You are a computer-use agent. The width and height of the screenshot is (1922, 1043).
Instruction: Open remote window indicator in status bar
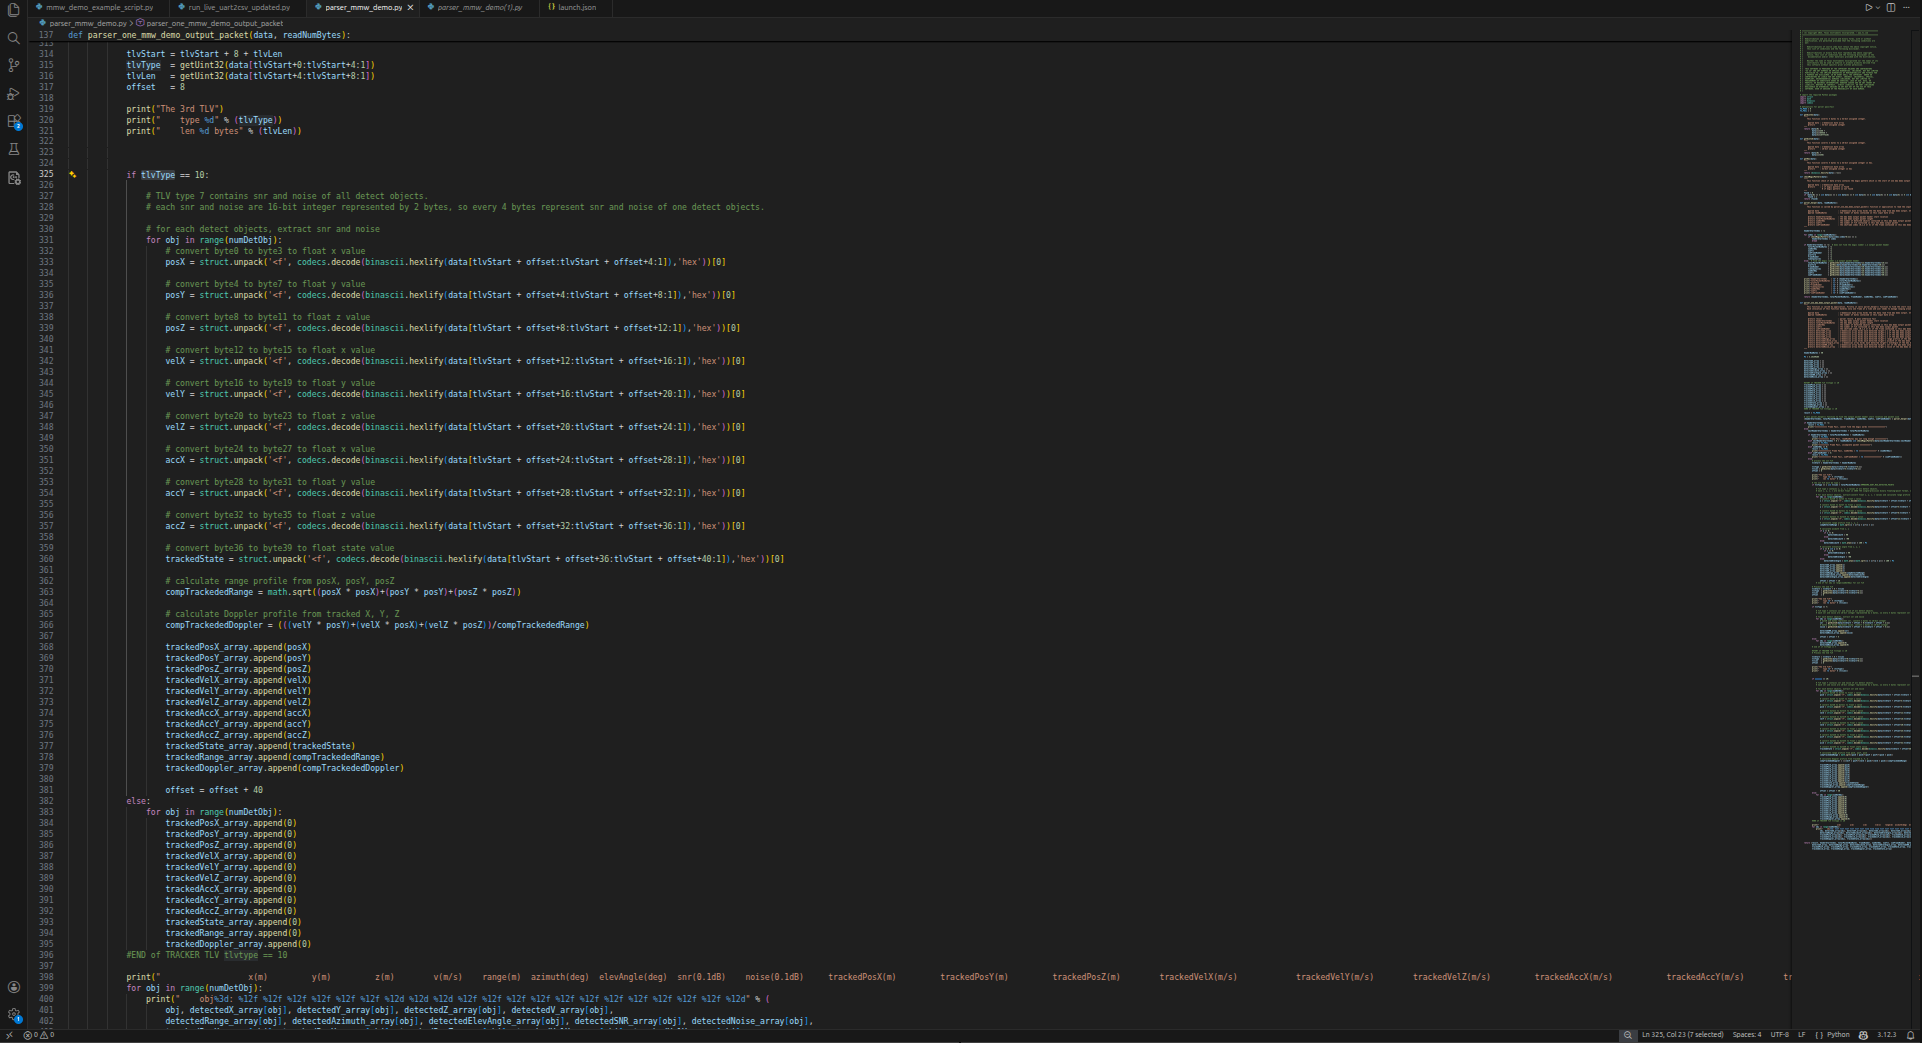(9, 1035)
